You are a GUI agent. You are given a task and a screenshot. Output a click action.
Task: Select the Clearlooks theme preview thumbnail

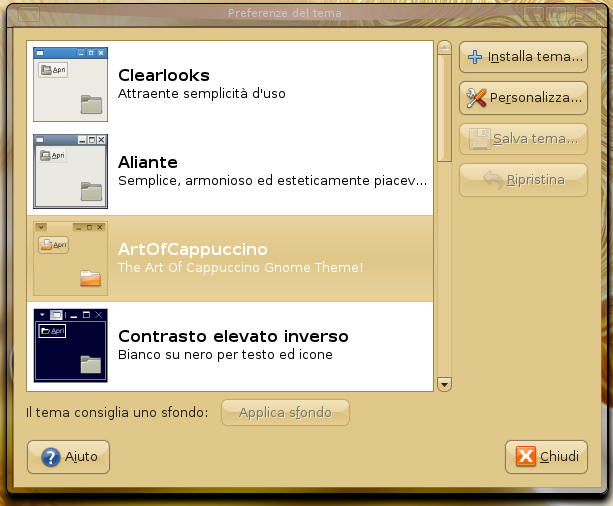point(70,84)
